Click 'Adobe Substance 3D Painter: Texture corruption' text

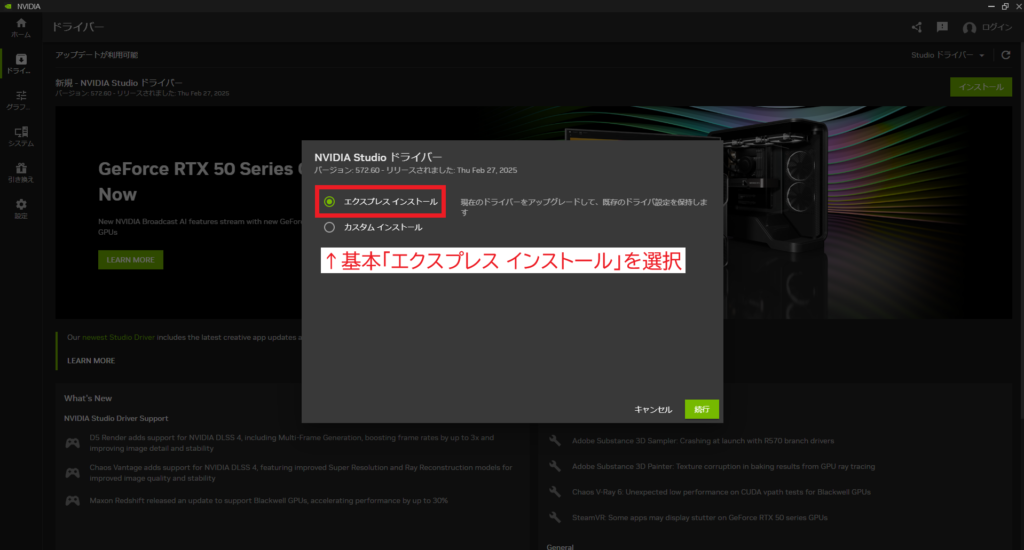tap(723, 466)
